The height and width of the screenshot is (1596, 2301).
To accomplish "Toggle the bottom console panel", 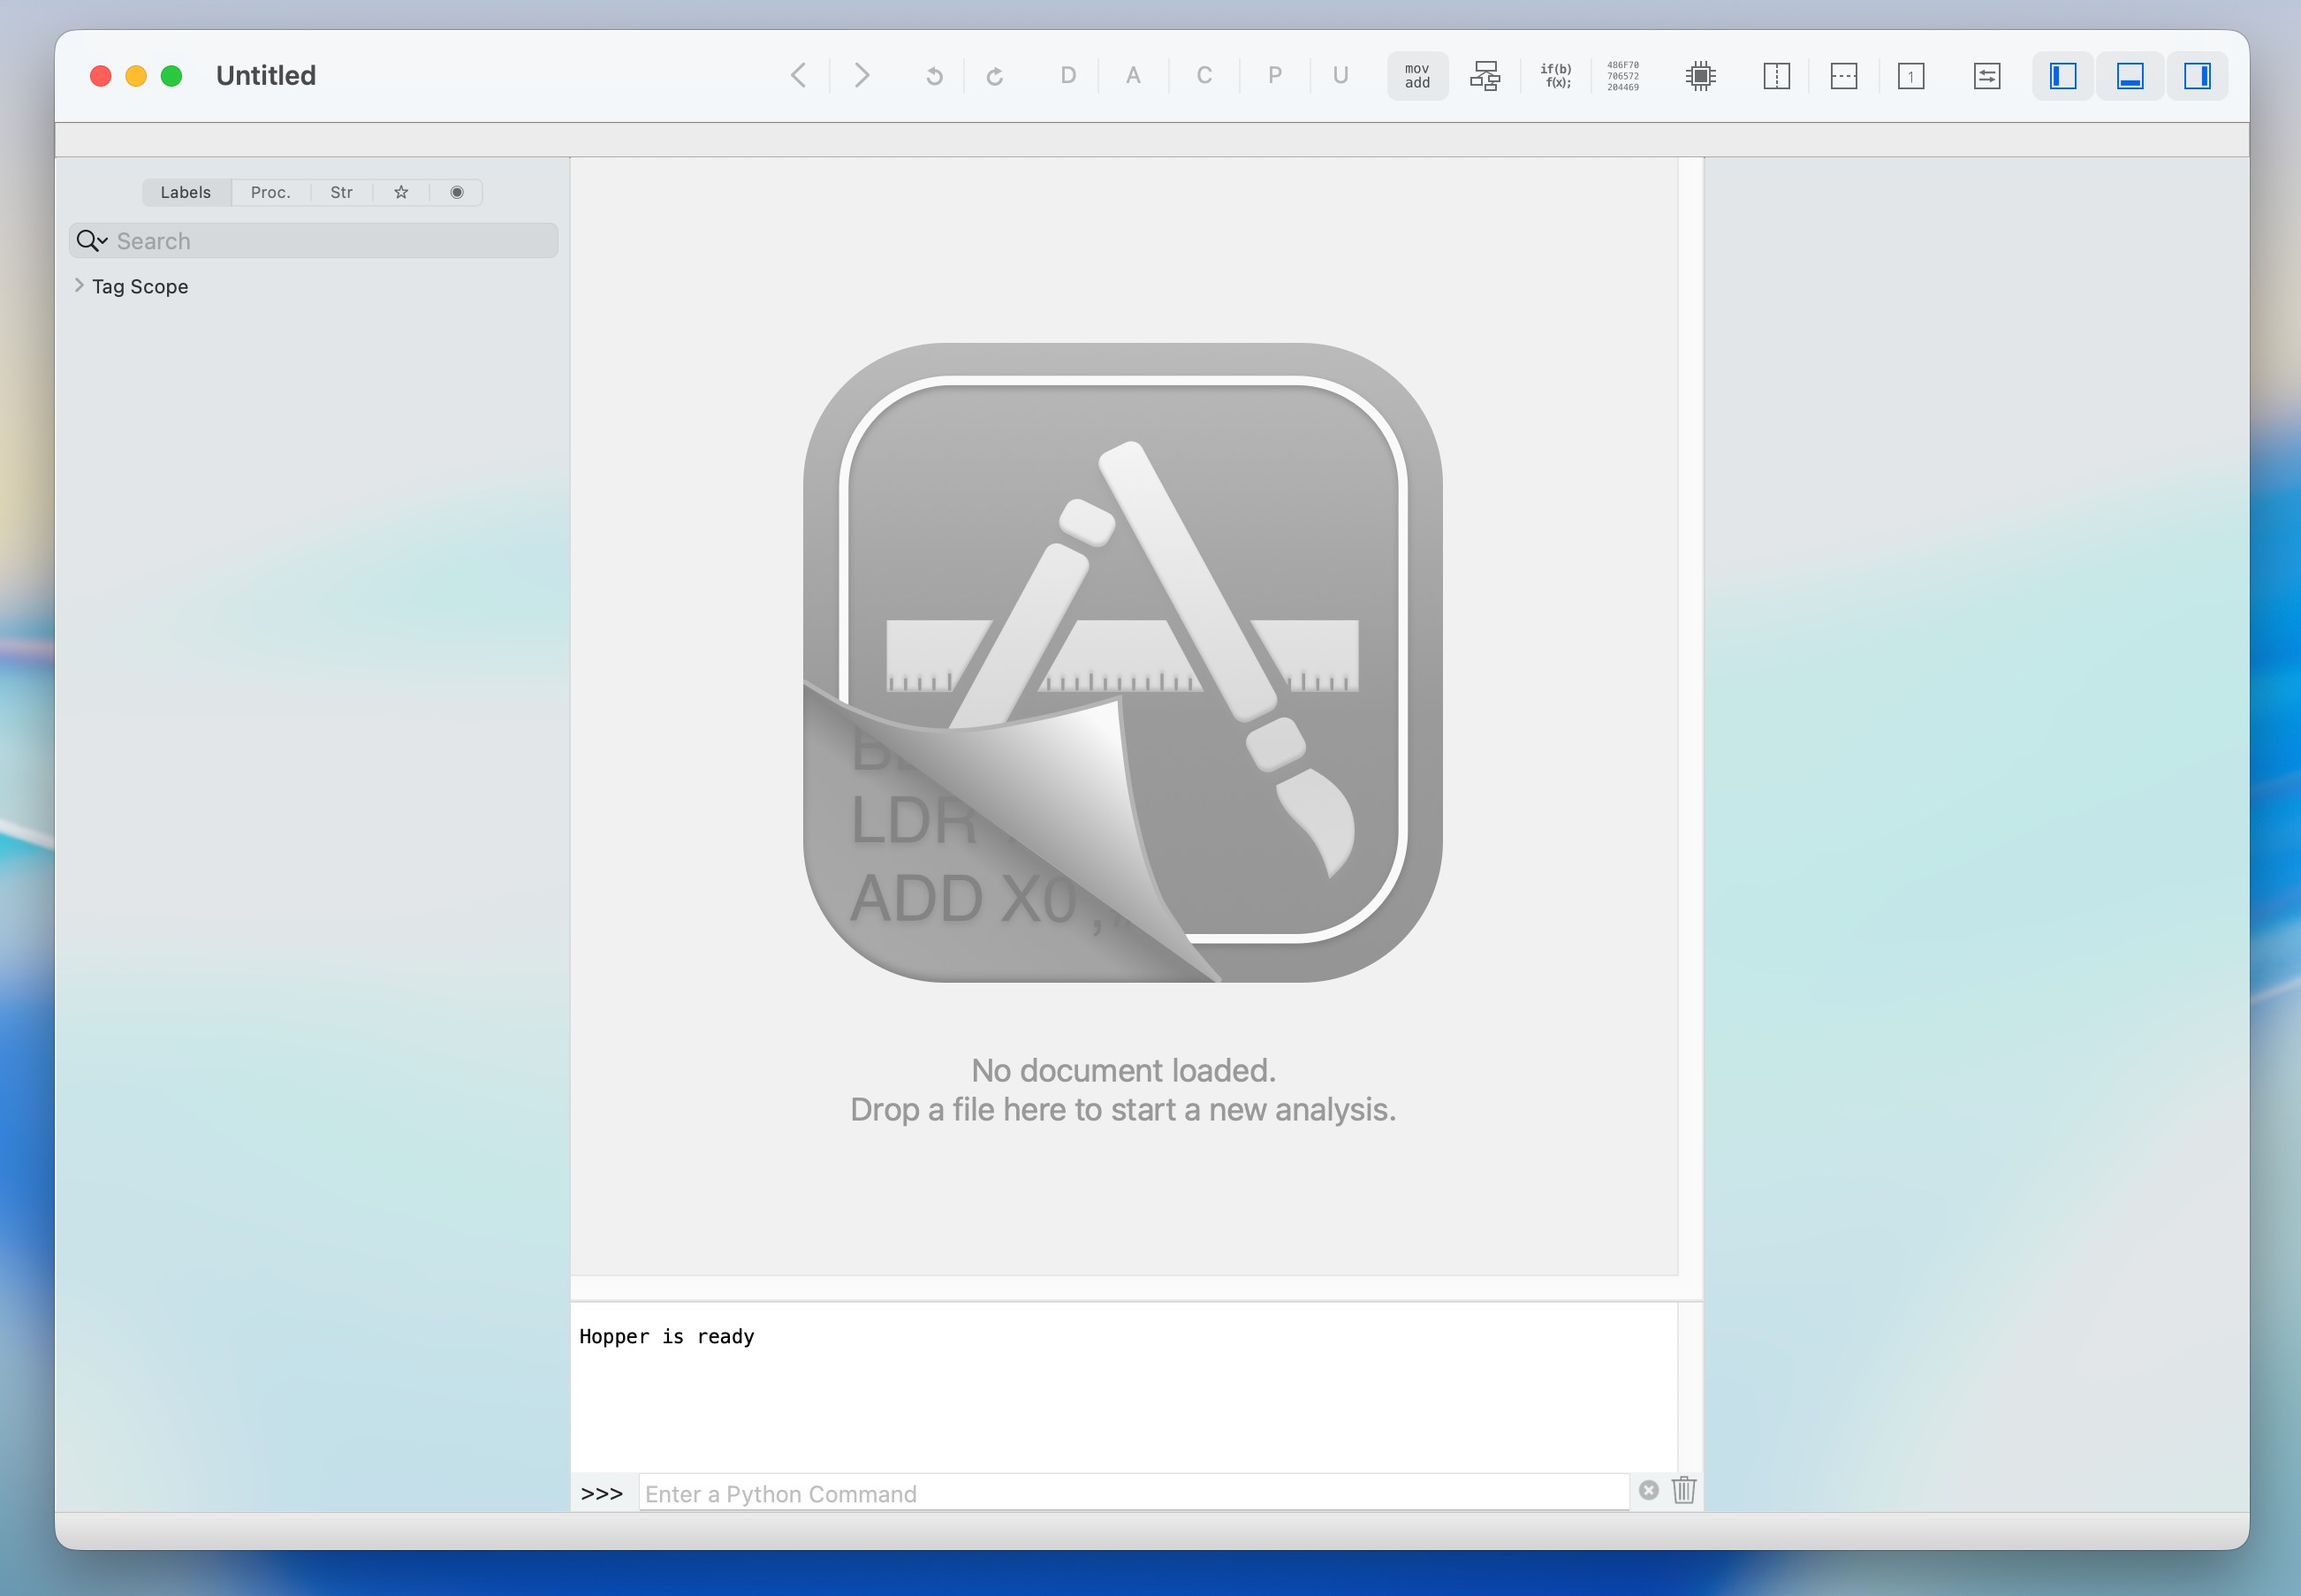I will pyautogui.click(x=2130, y=76).
